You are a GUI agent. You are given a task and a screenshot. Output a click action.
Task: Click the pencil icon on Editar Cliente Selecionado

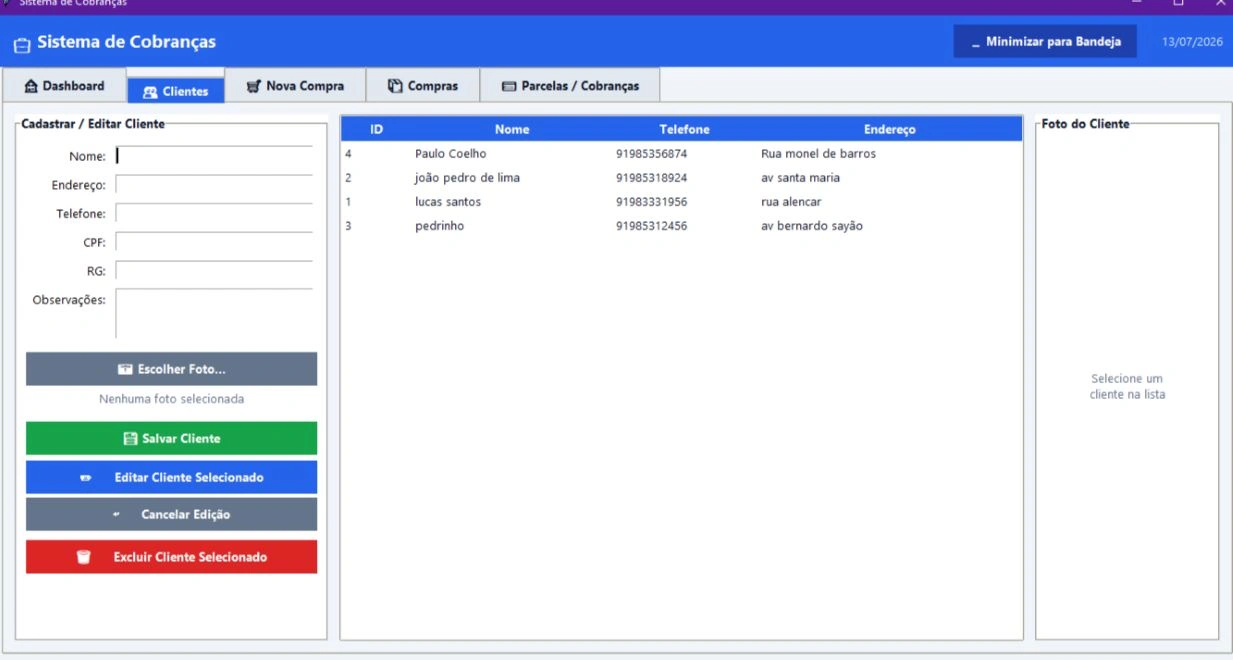tap(86, 478)
